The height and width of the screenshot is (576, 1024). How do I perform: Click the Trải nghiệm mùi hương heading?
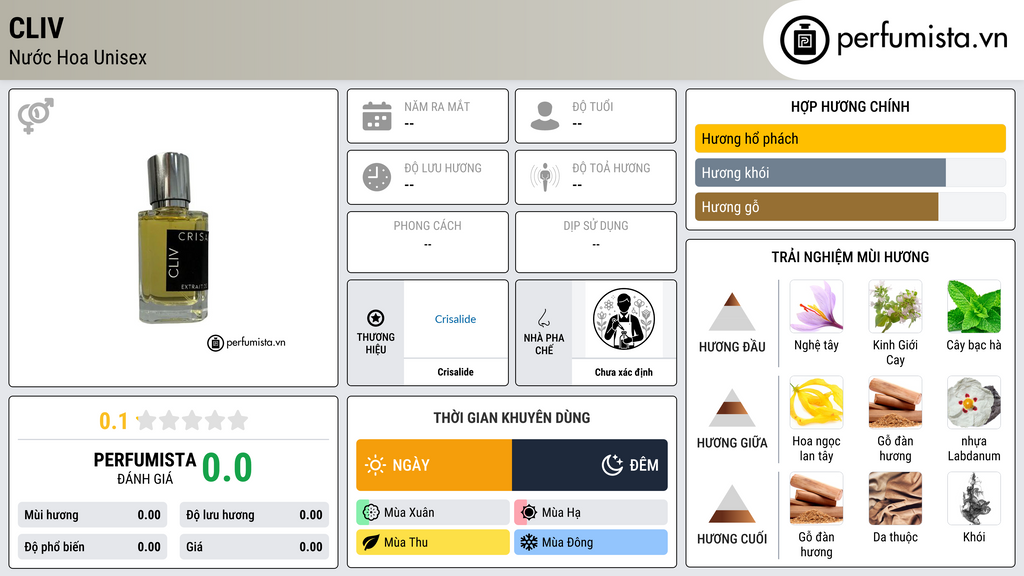850,257
